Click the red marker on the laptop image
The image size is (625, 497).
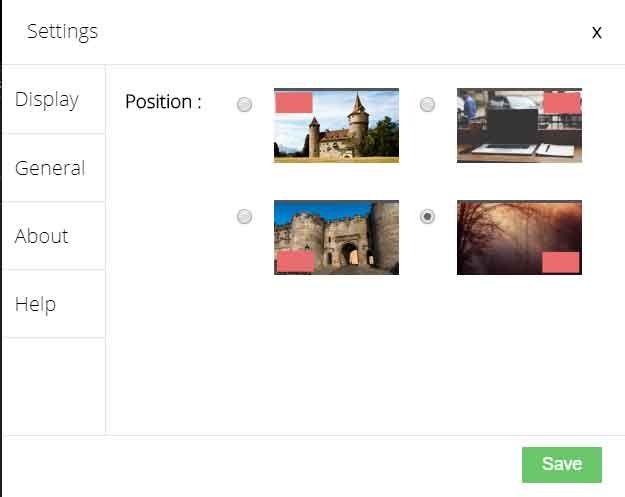(x=561, y=102)
